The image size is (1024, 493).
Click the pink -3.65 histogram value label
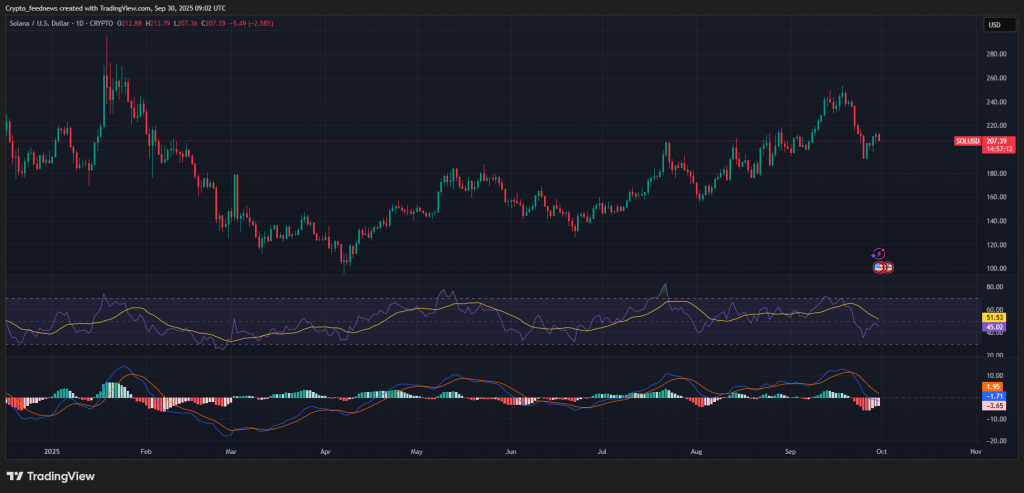point(993,406)
